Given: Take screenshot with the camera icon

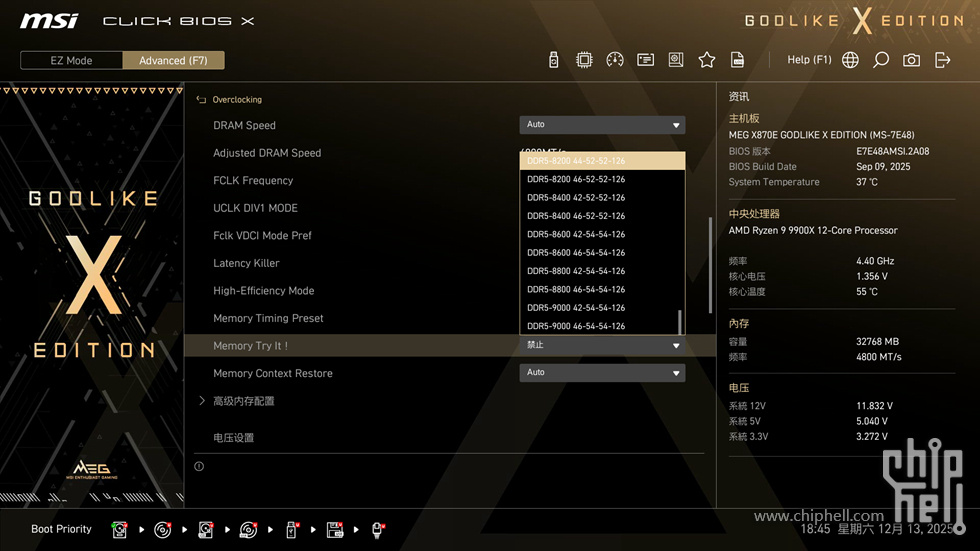Looking at the screenshot, I should [x=911, y=60].
